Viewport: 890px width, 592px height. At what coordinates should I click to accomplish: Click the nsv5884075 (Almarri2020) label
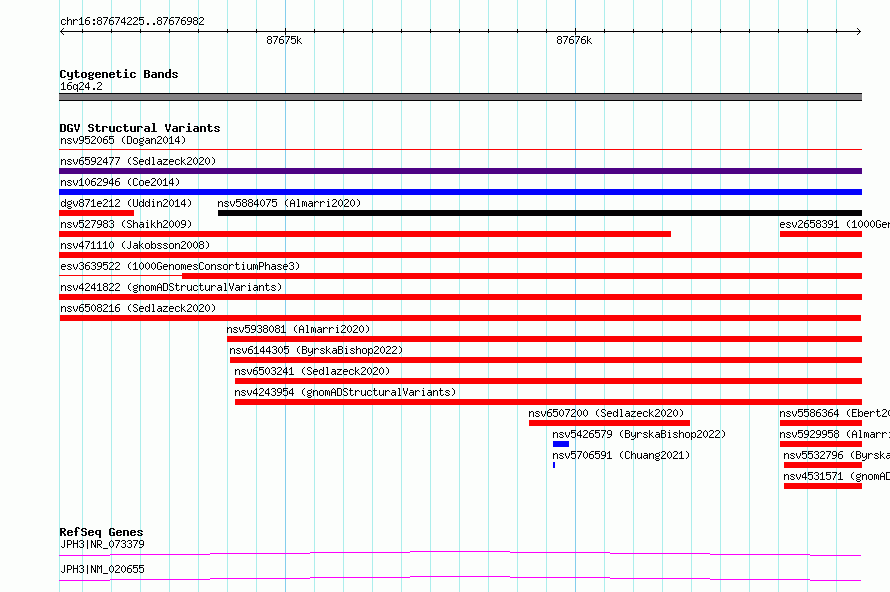point(289,203)
